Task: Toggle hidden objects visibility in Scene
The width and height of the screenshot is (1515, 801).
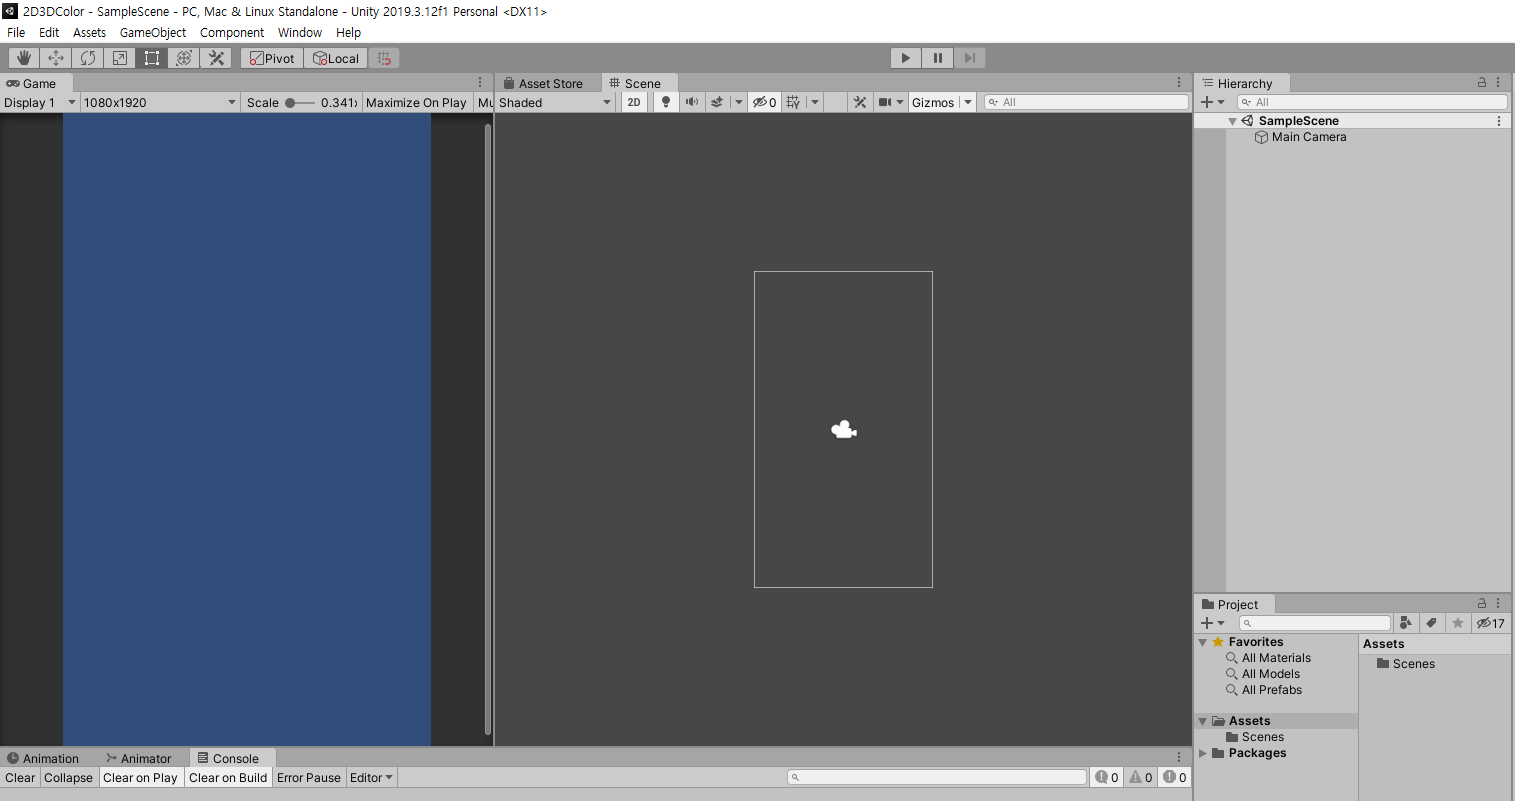Action: pos(764,102)
